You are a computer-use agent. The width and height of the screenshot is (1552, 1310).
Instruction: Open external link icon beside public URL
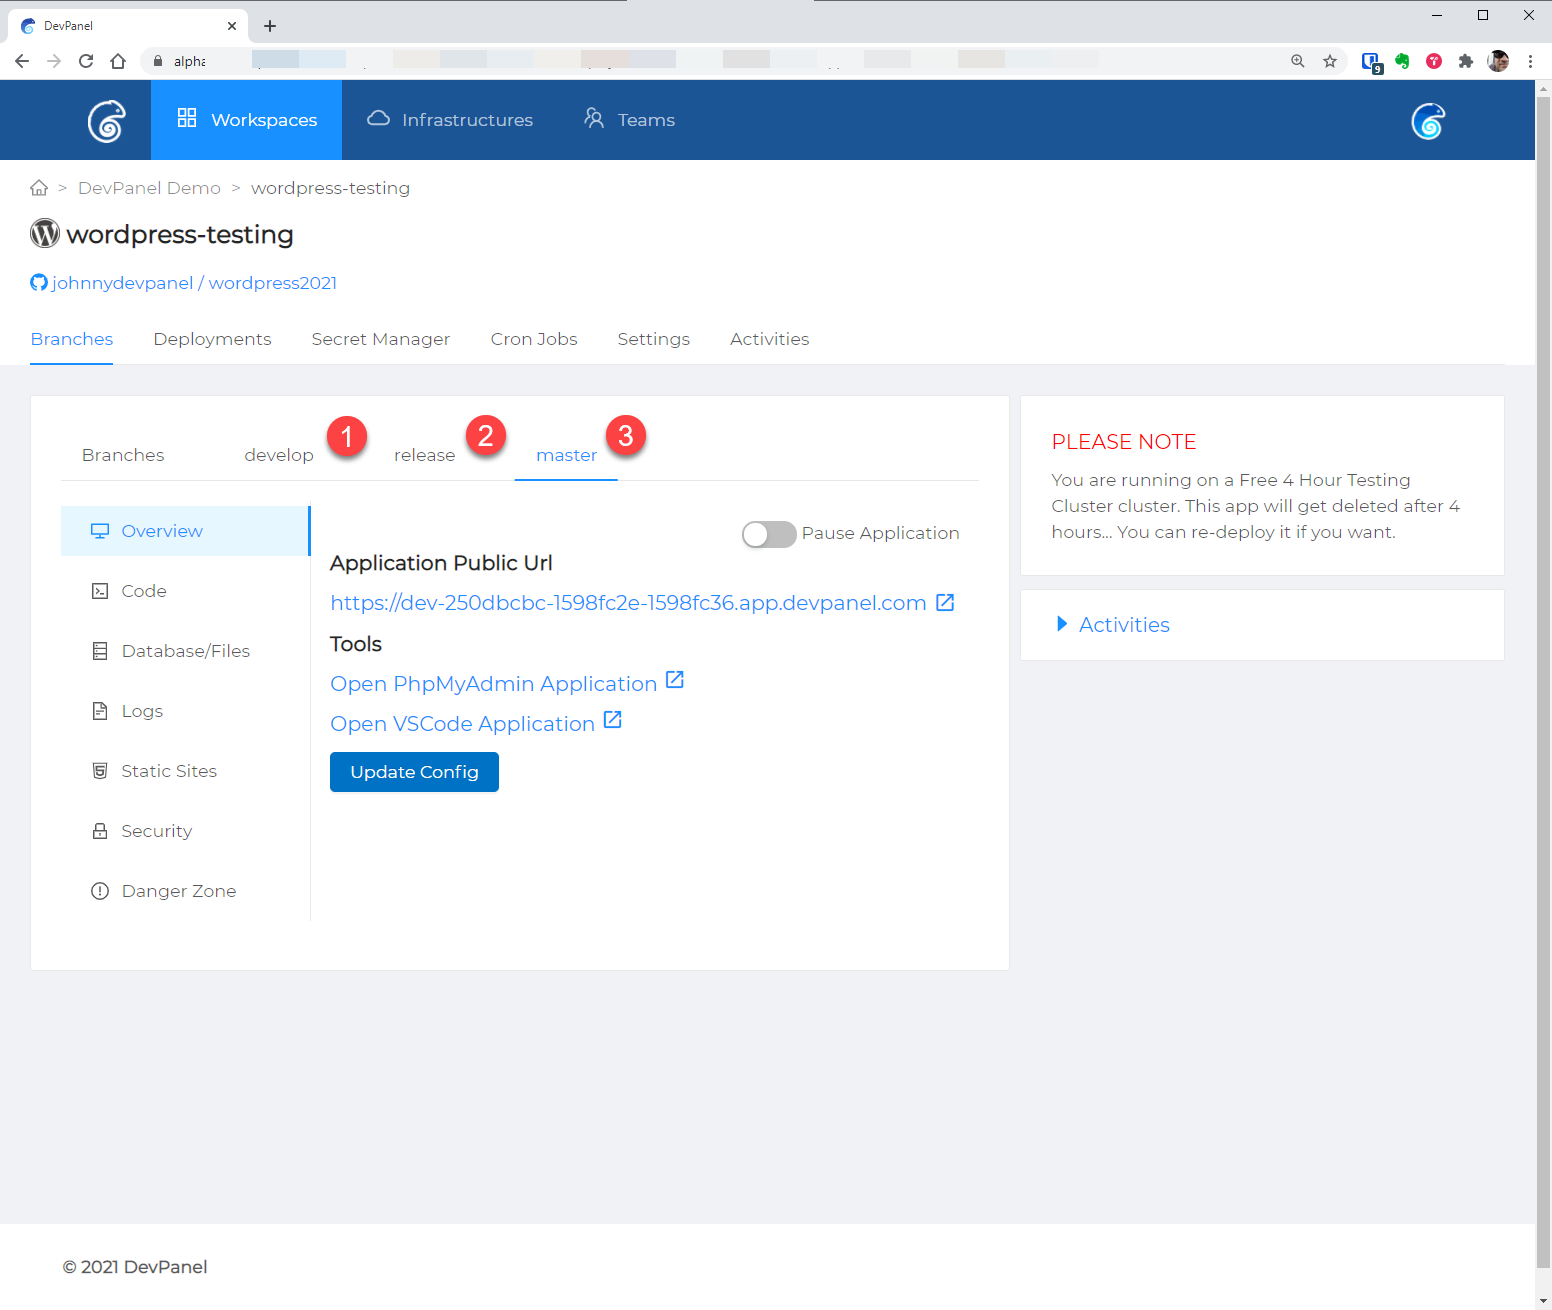point(945,602)
